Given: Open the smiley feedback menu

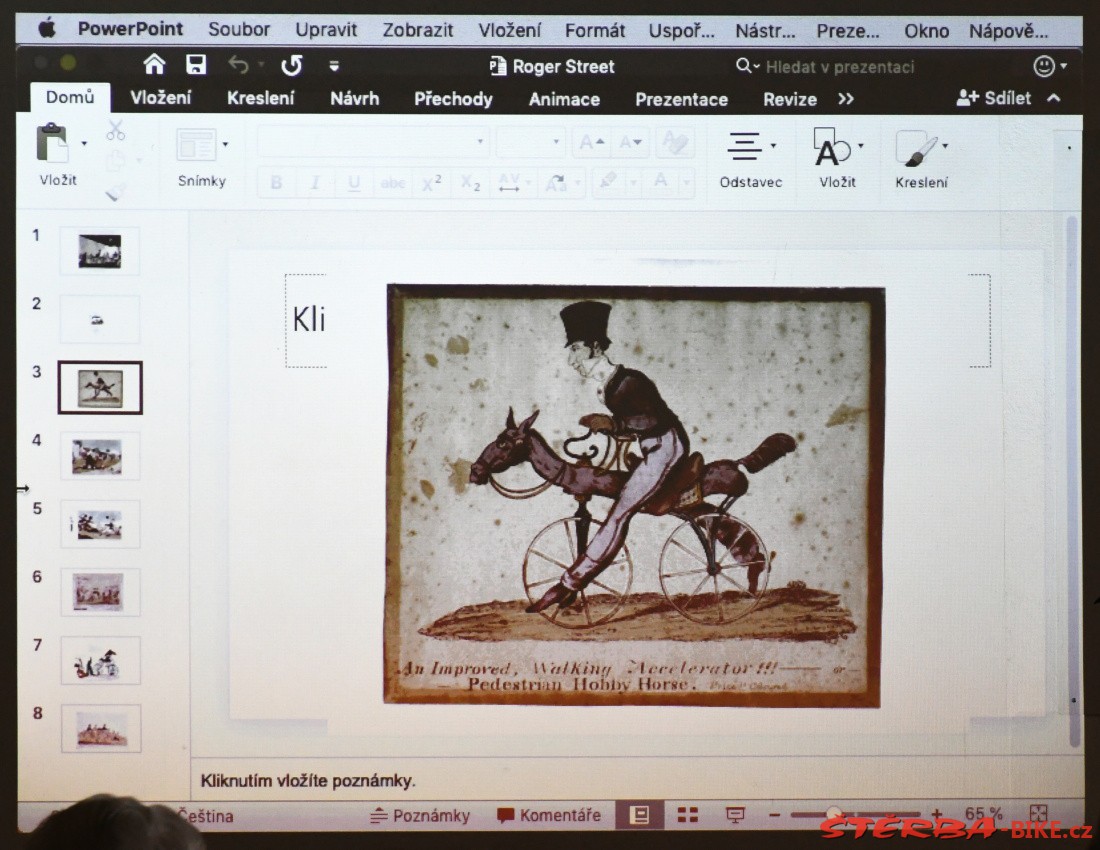Looking at the screenshot, I should click(x=1044, y=66).
